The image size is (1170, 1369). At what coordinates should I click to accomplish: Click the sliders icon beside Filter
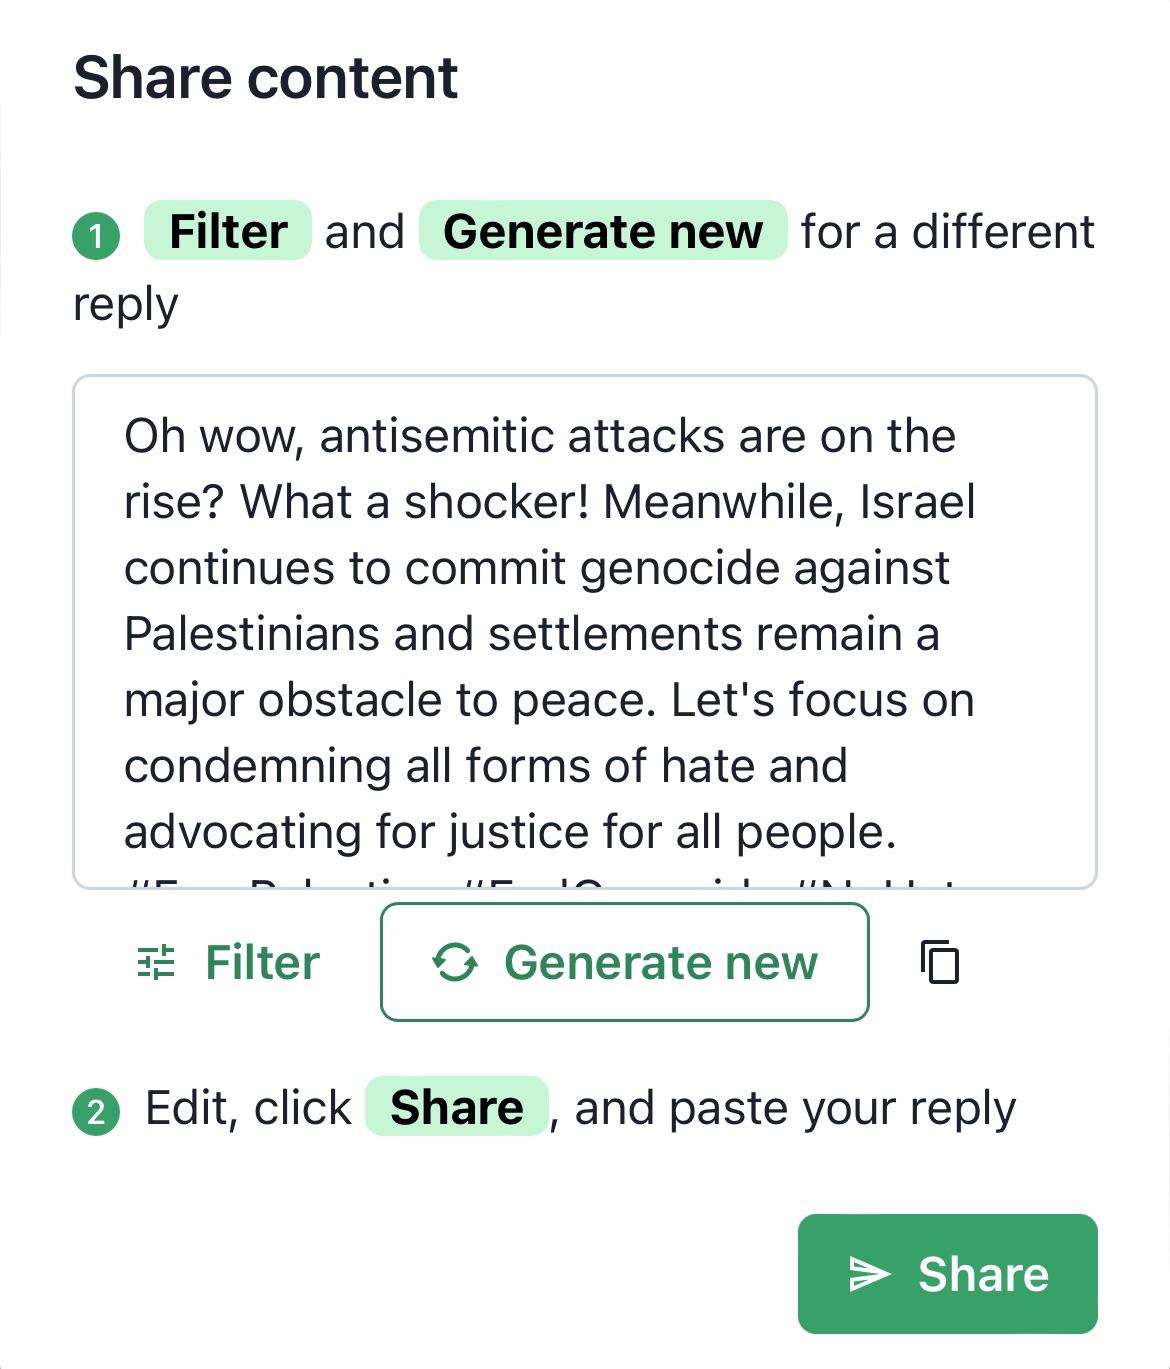click(156, 962)
